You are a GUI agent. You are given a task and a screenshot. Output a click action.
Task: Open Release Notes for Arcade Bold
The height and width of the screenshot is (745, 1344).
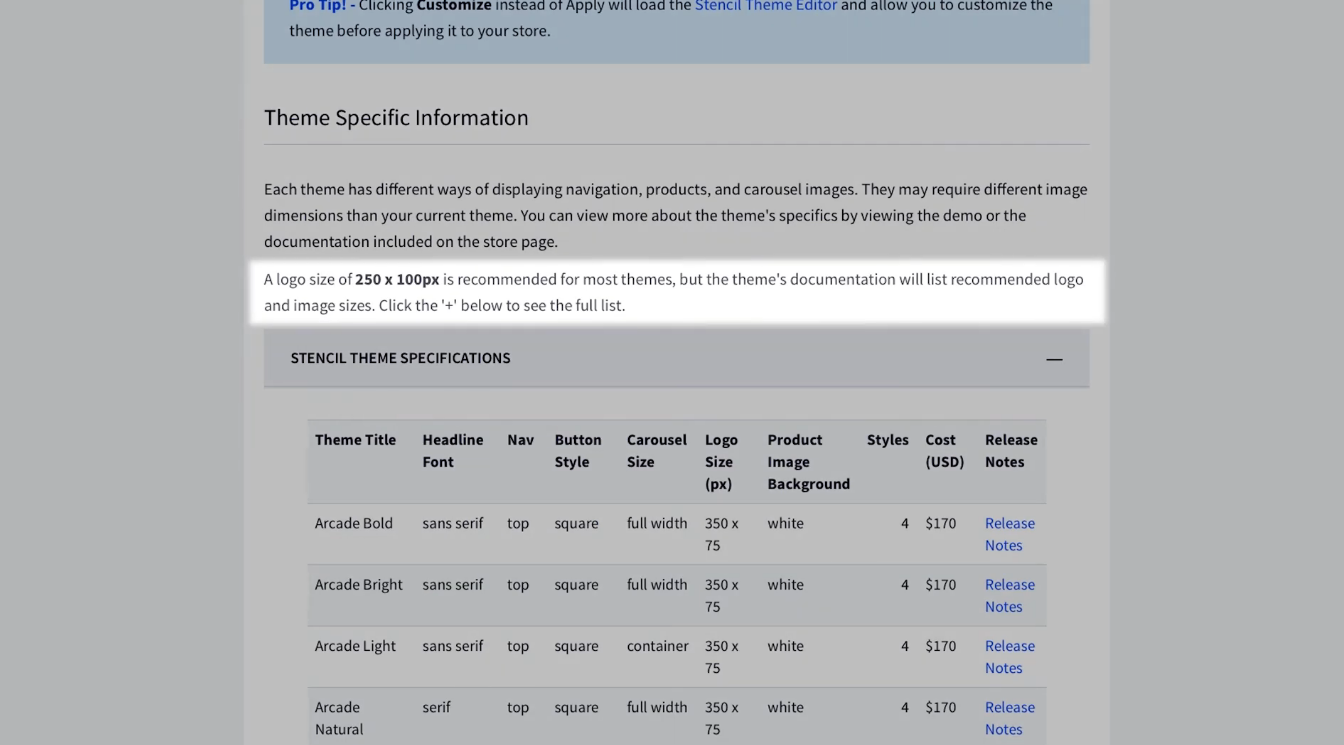pyautogui.click(x=1009, y=534)
